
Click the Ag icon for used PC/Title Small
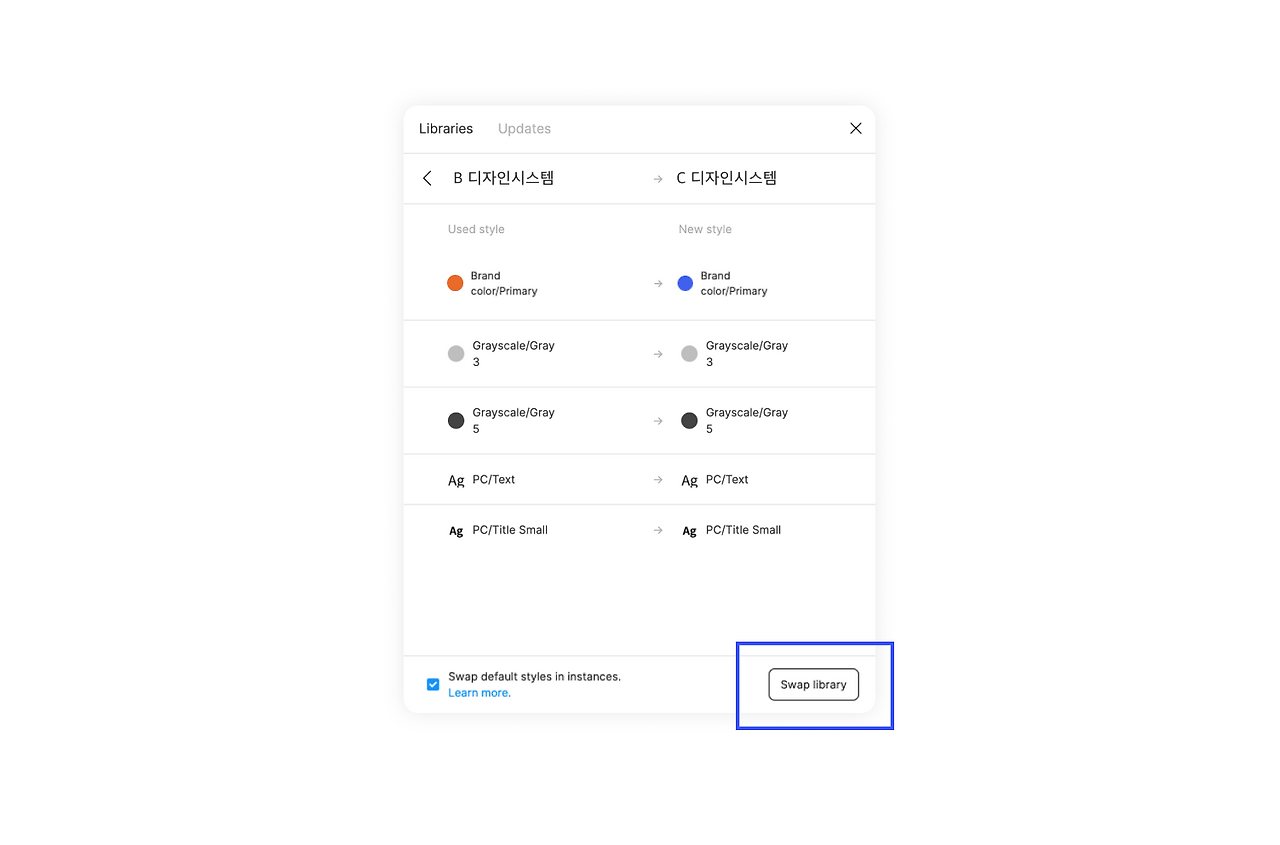(456, 531)
